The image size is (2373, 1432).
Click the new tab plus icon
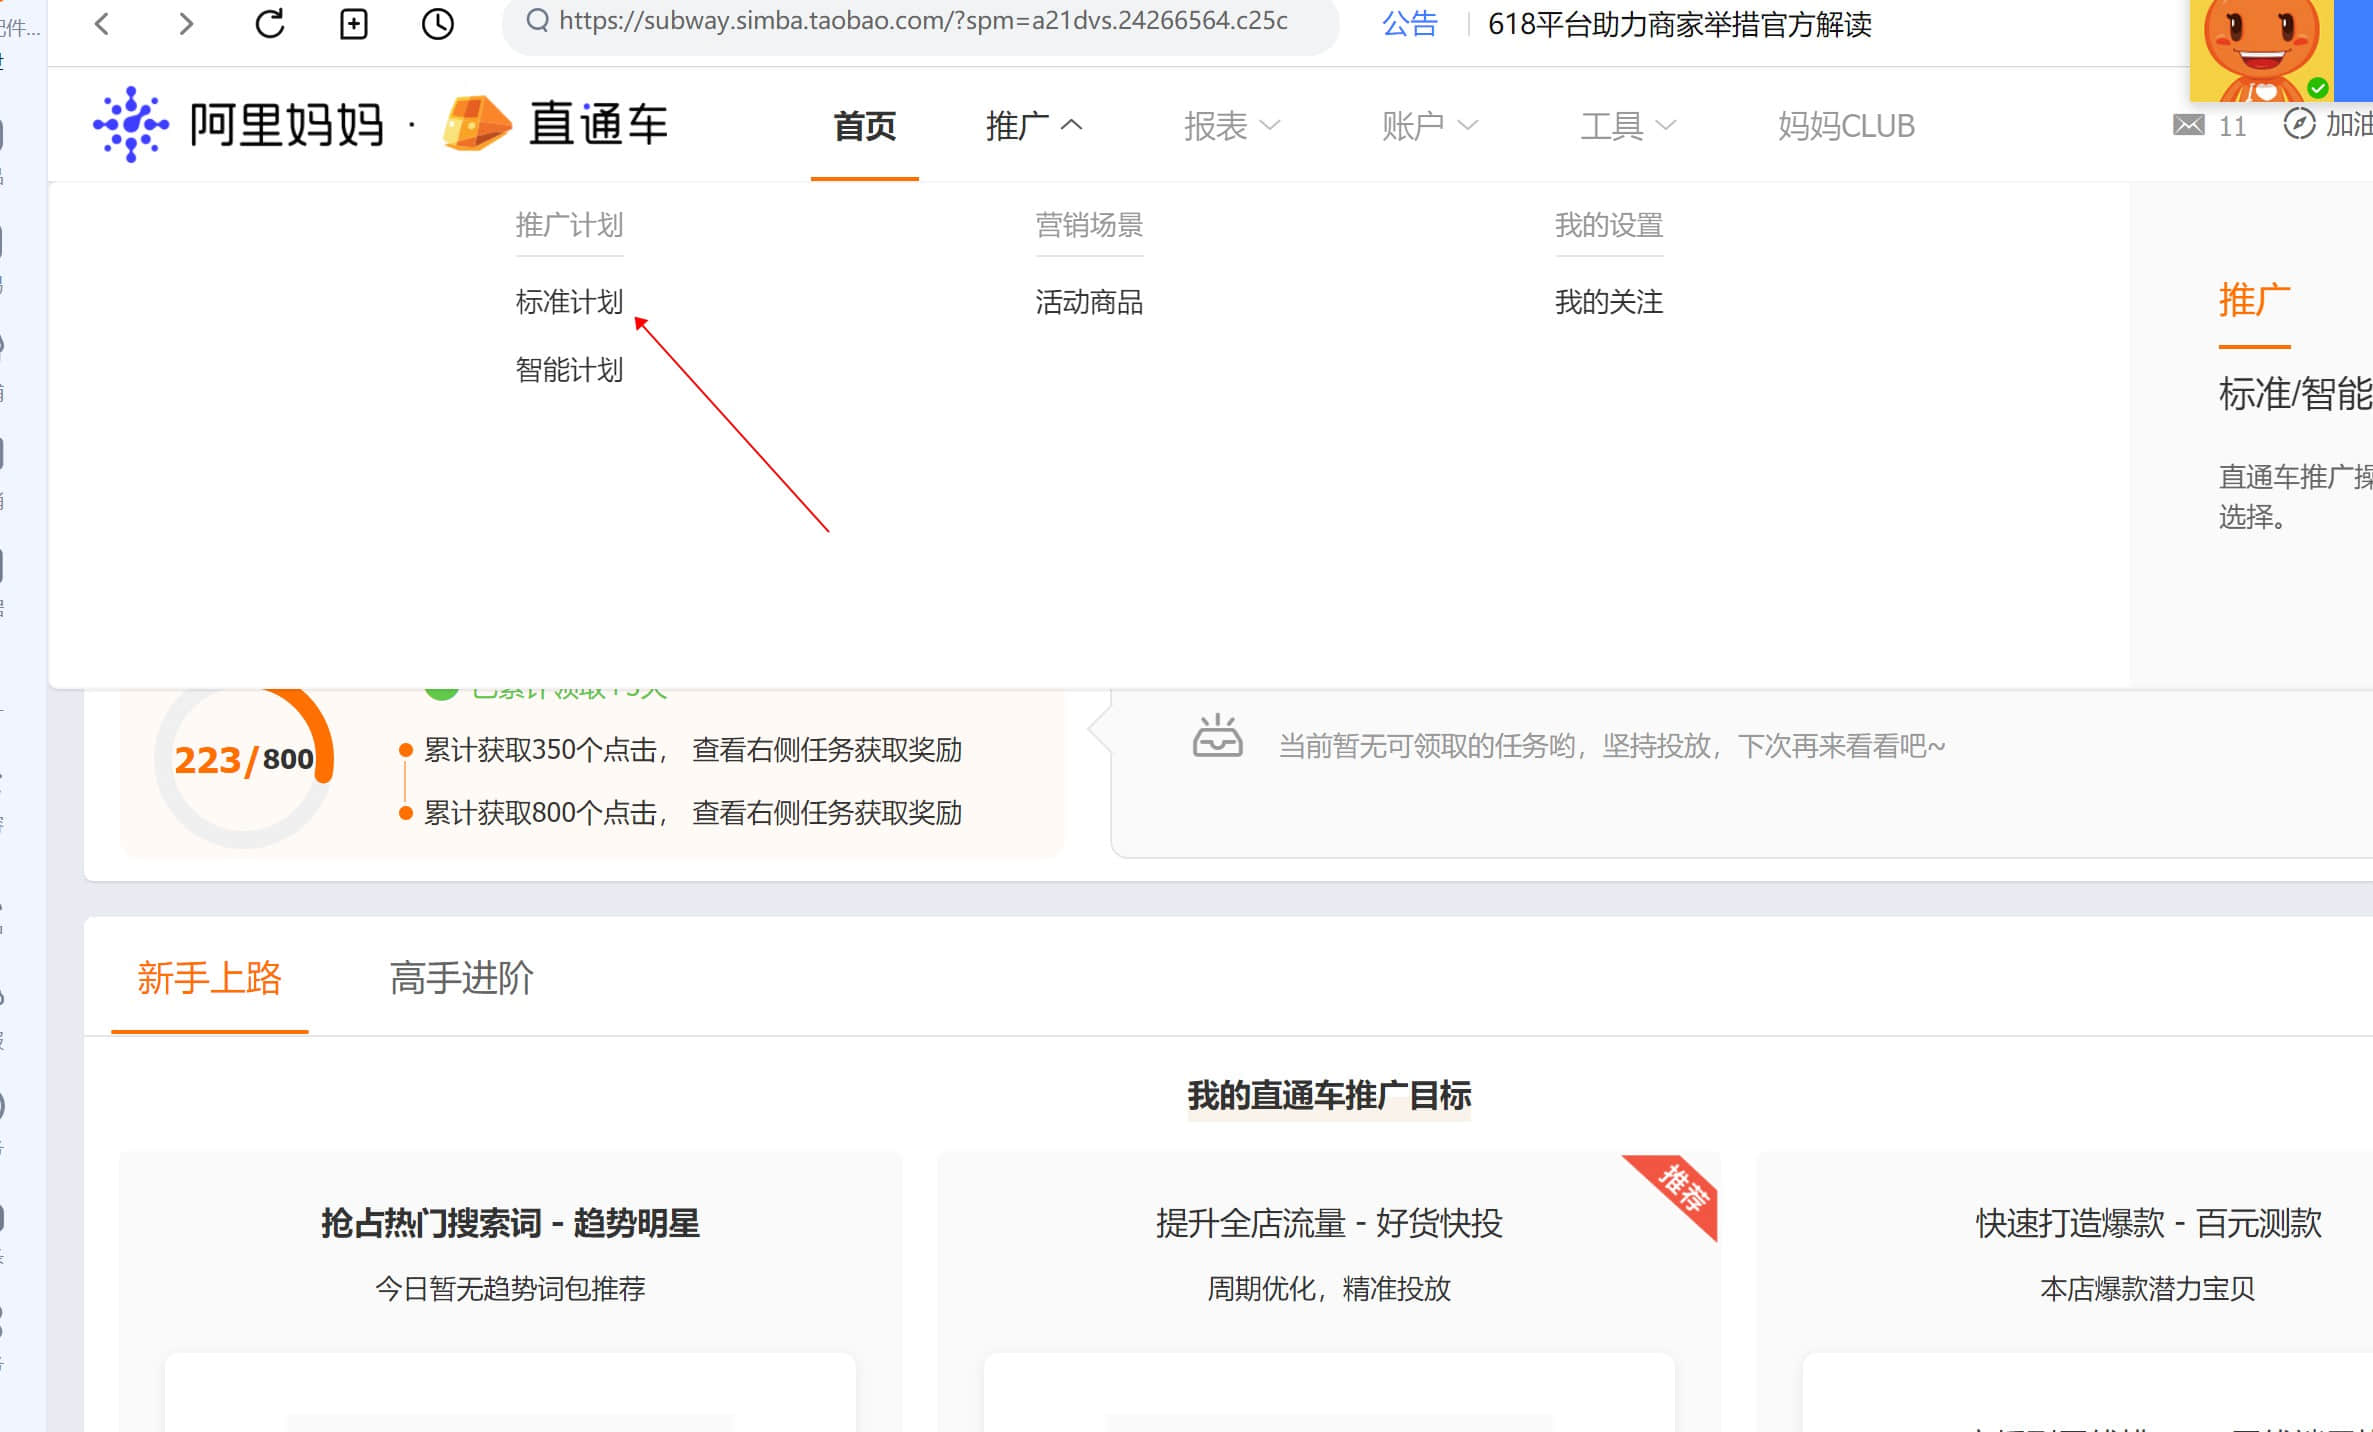click(x=354, y=23)
